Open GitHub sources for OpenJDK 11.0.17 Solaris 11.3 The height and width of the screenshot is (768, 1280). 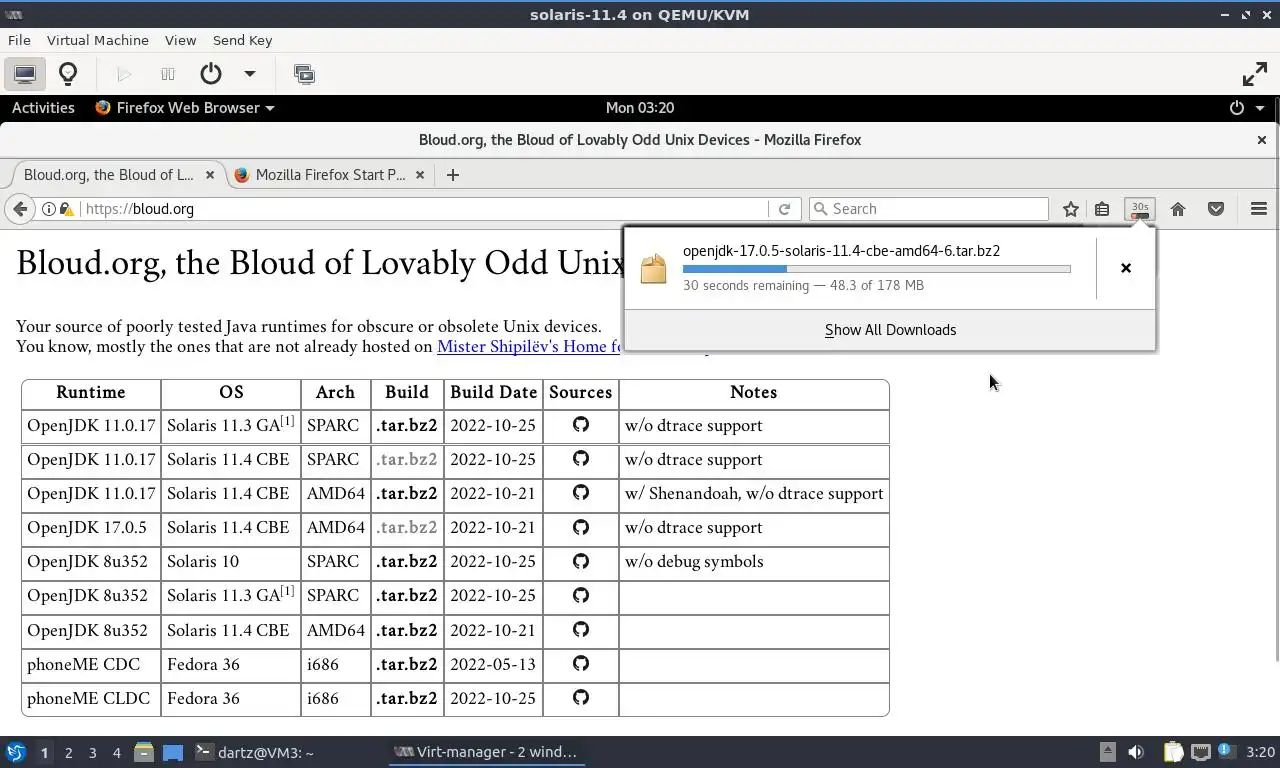(581, 425)
